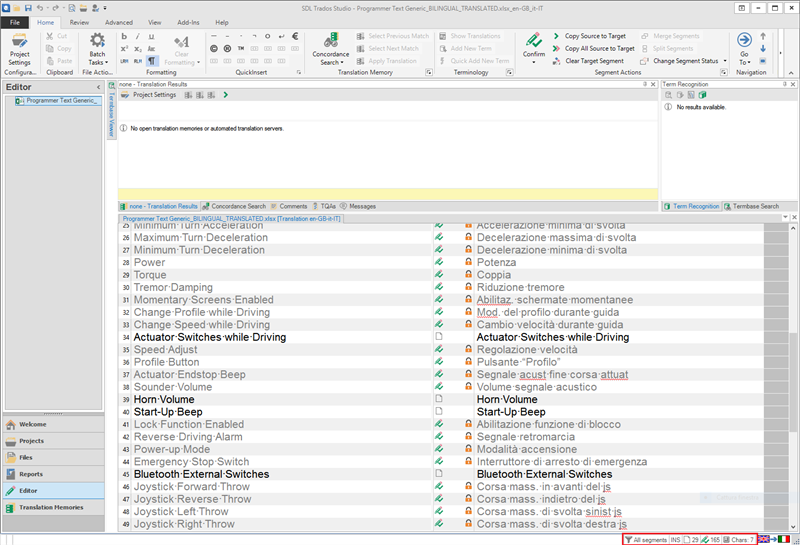This screenshot has width=800, height=545.
Task: Insert the Euro symbol
Action: (295, 36)
